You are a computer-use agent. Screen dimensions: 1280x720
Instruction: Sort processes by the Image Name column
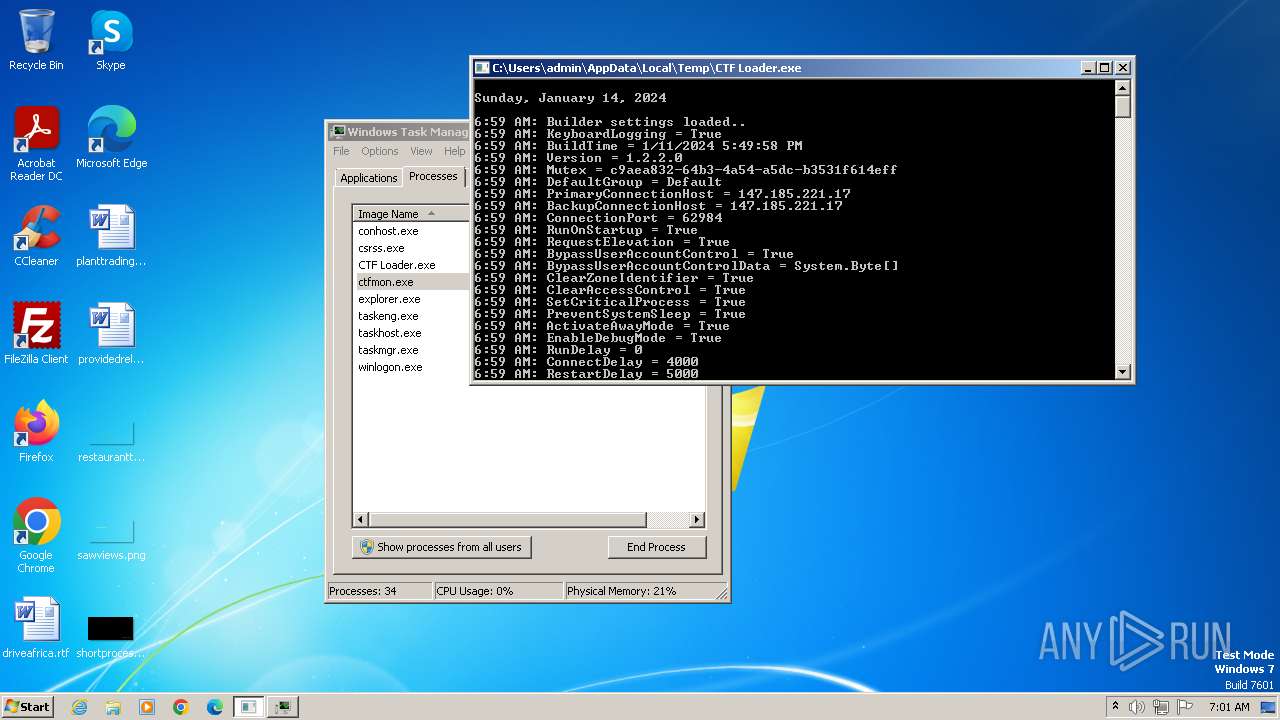click(x=411, y=214)
